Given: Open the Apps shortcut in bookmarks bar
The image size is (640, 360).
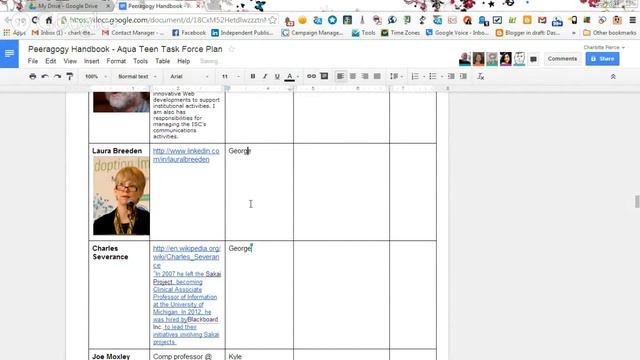Looking at the screenshot, I should tap(15, 33).
